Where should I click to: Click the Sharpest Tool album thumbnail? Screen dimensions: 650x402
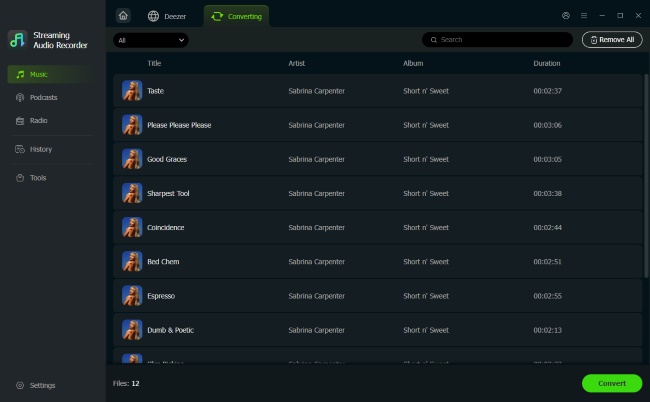132,193
